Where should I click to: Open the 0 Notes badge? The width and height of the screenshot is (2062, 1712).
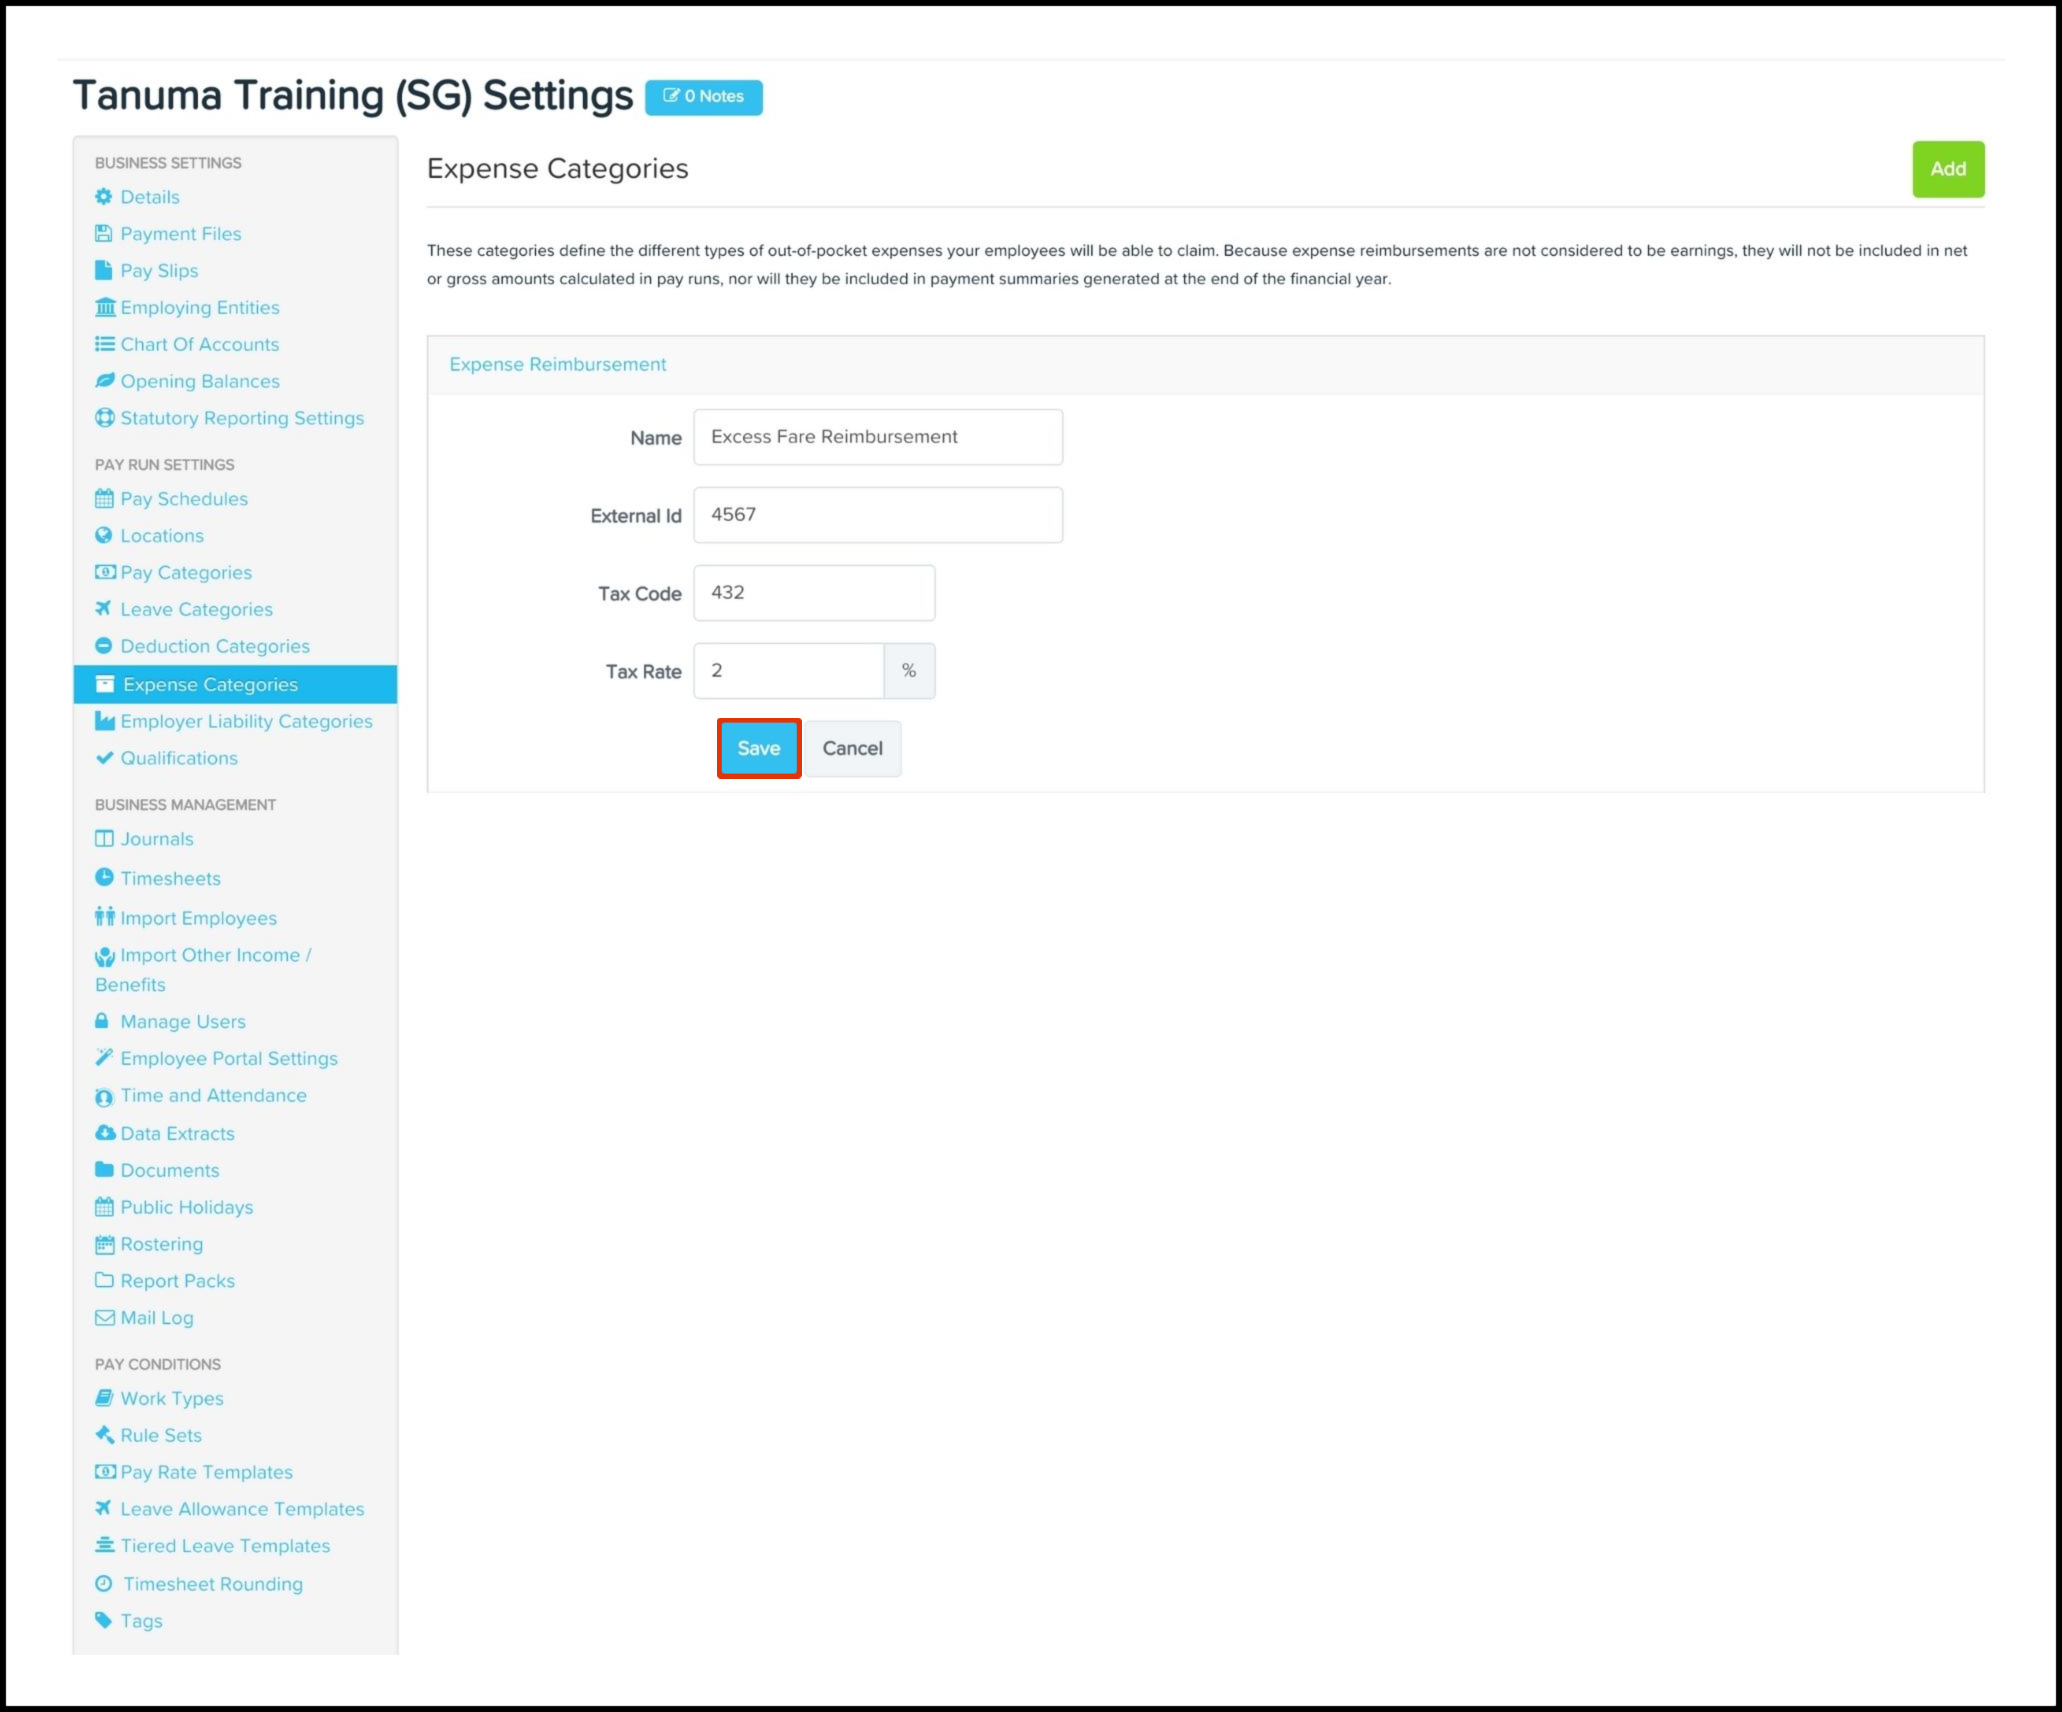pyautogui.click(x=703, y=97)
